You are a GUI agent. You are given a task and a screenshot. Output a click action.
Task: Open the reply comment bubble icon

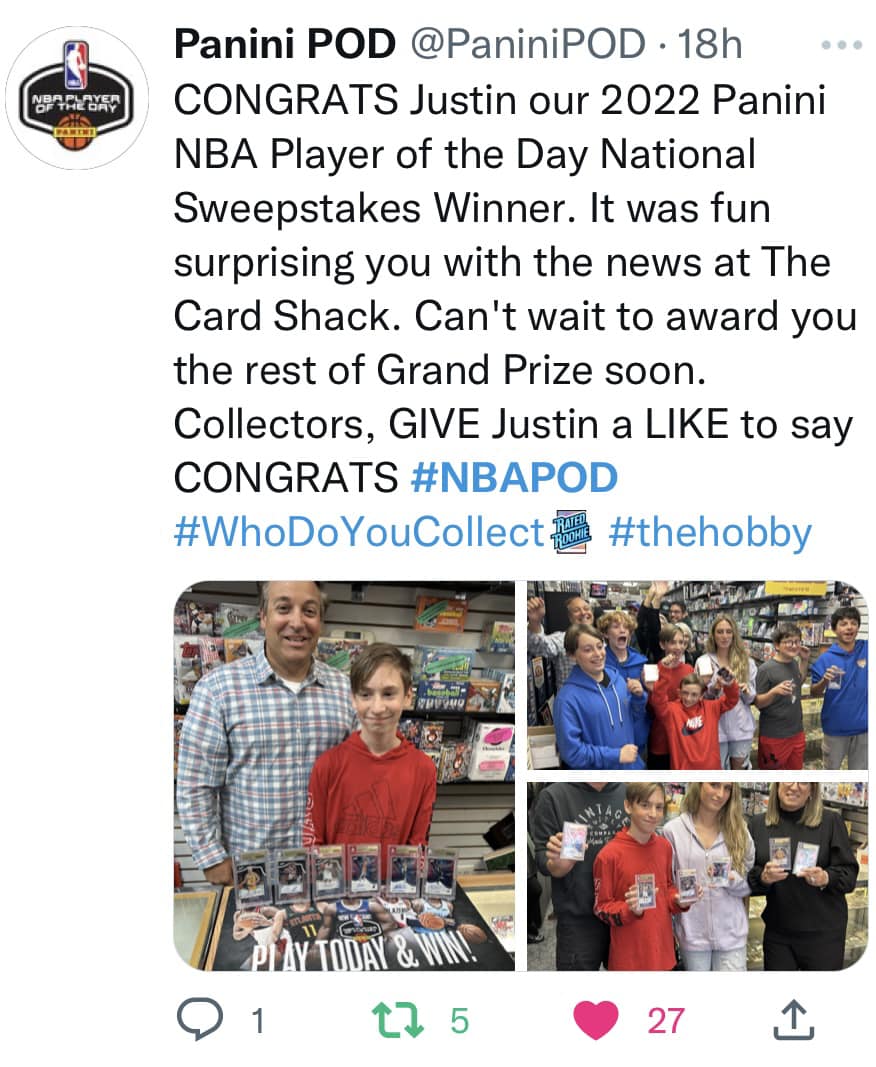click(199, 1019)
